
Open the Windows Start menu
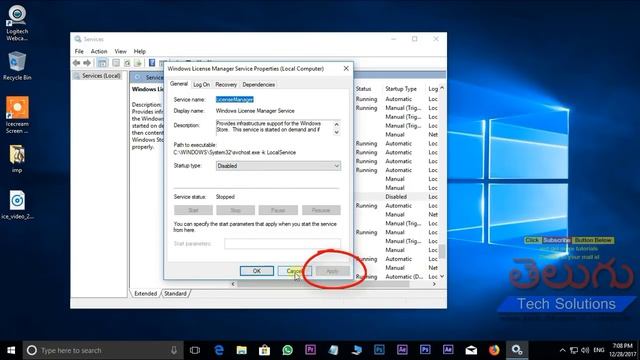coord(11,350)
